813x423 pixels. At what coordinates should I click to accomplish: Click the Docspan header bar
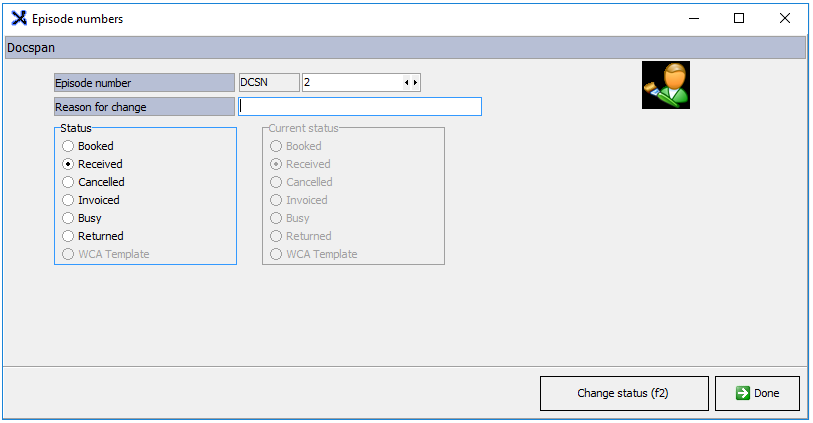[405, 47]
